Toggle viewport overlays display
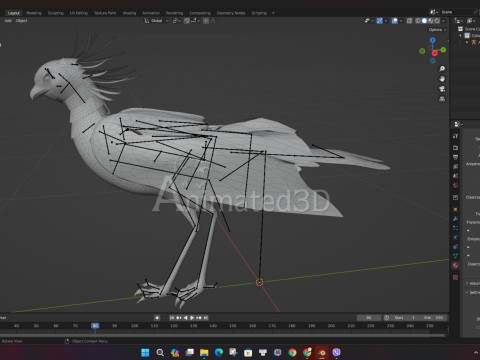480x360 pixels. [395, 21]
